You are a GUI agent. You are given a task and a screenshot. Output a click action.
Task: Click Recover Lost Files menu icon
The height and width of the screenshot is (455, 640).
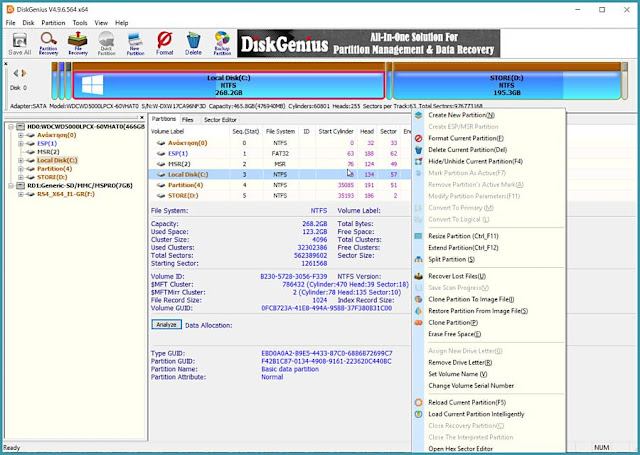click(x=418, y=276)
